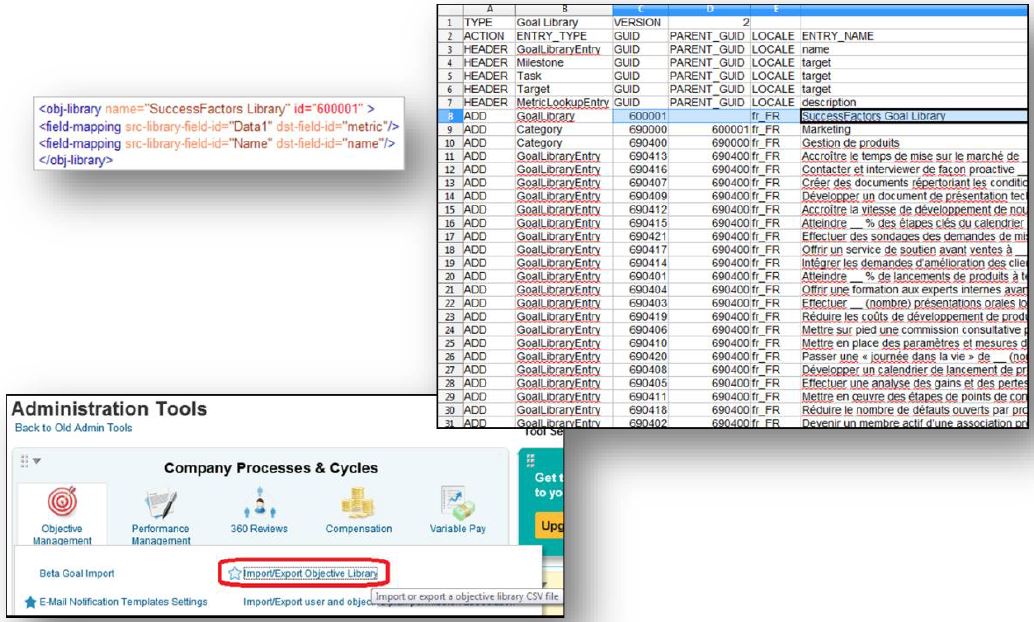The width and height of the screenshot is (1034, 622).
Task: Click the 'SuccessFactors Goal Library' cell
Action: (914, 116)
